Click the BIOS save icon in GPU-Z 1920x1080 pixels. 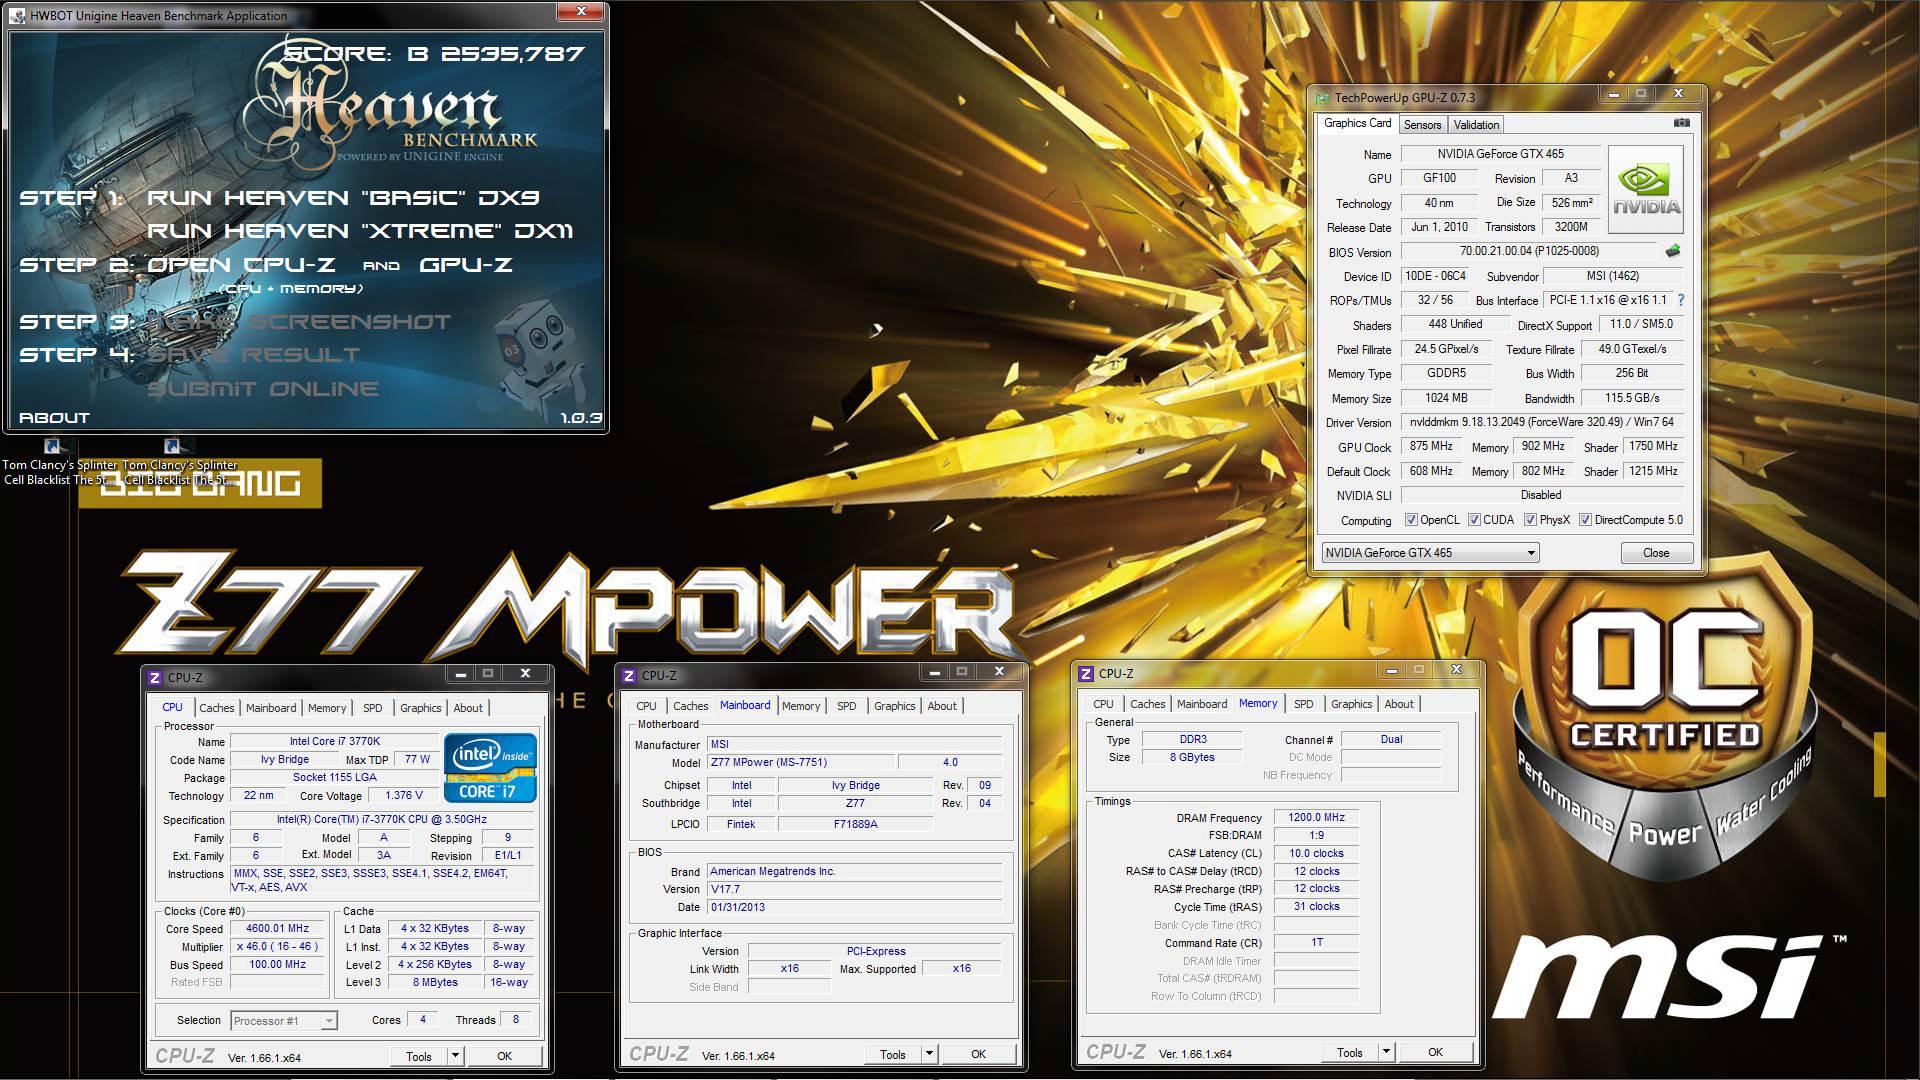pos(1673,251)
